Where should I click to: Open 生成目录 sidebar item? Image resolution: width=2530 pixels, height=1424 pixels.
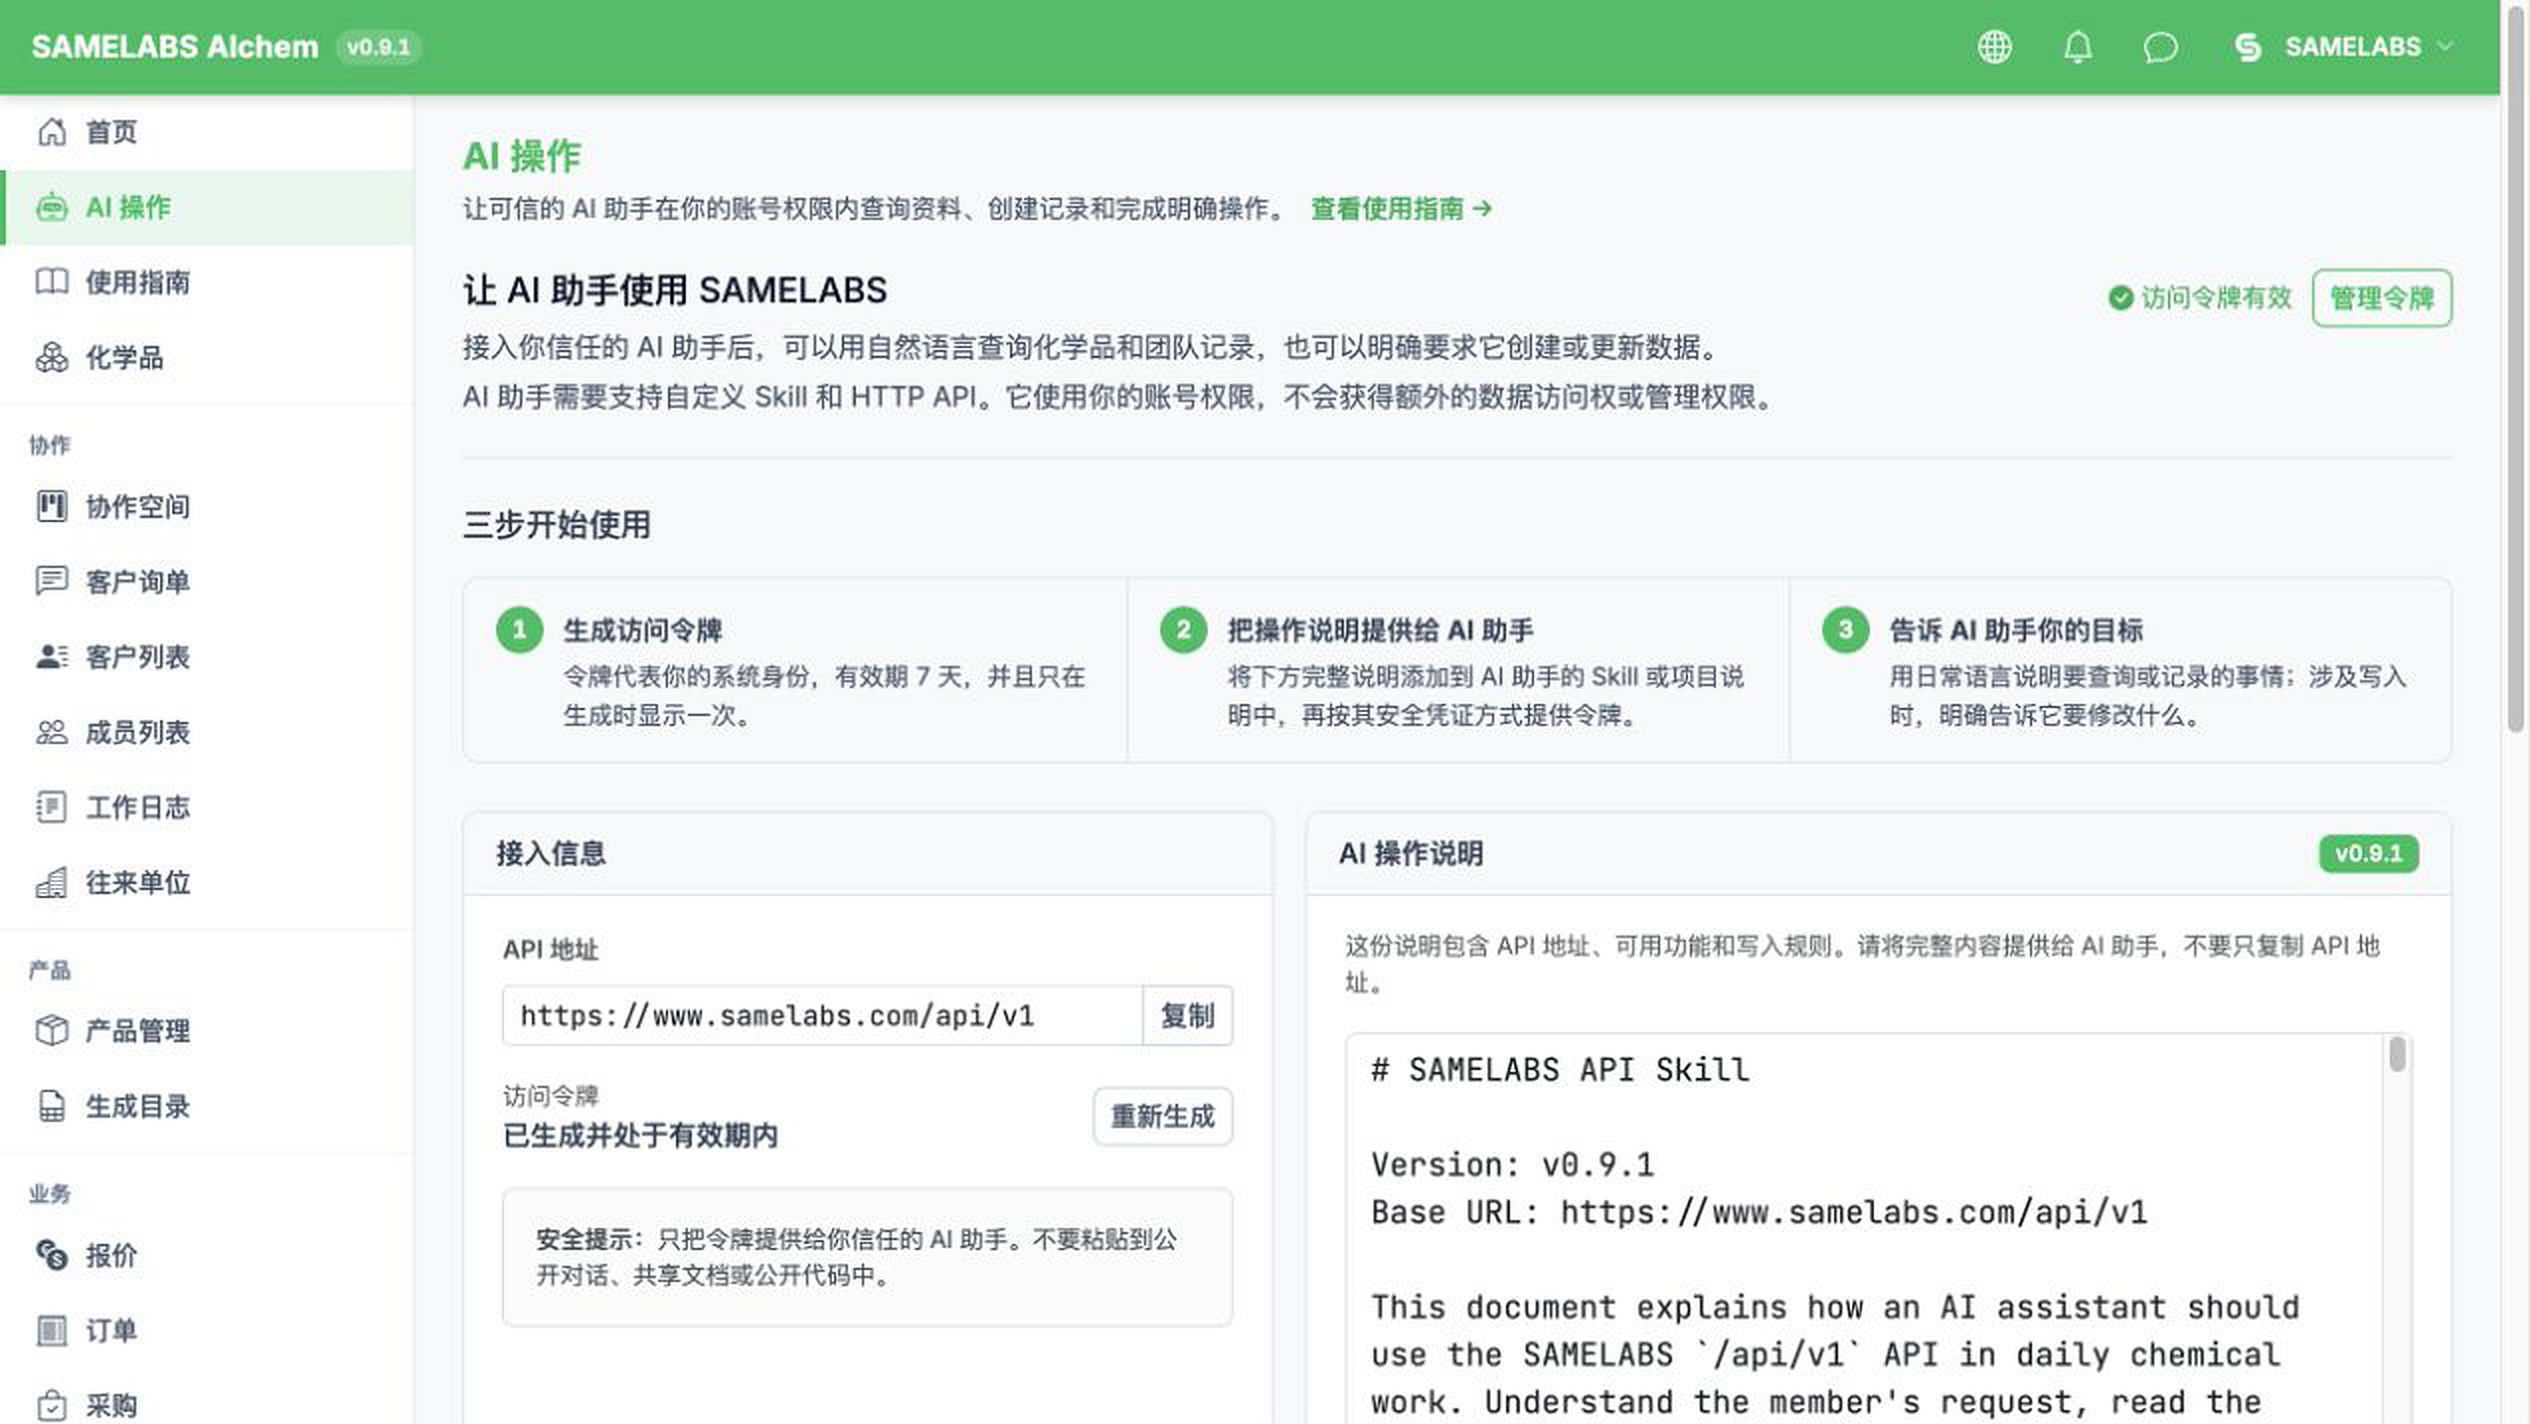(207, 1106)
